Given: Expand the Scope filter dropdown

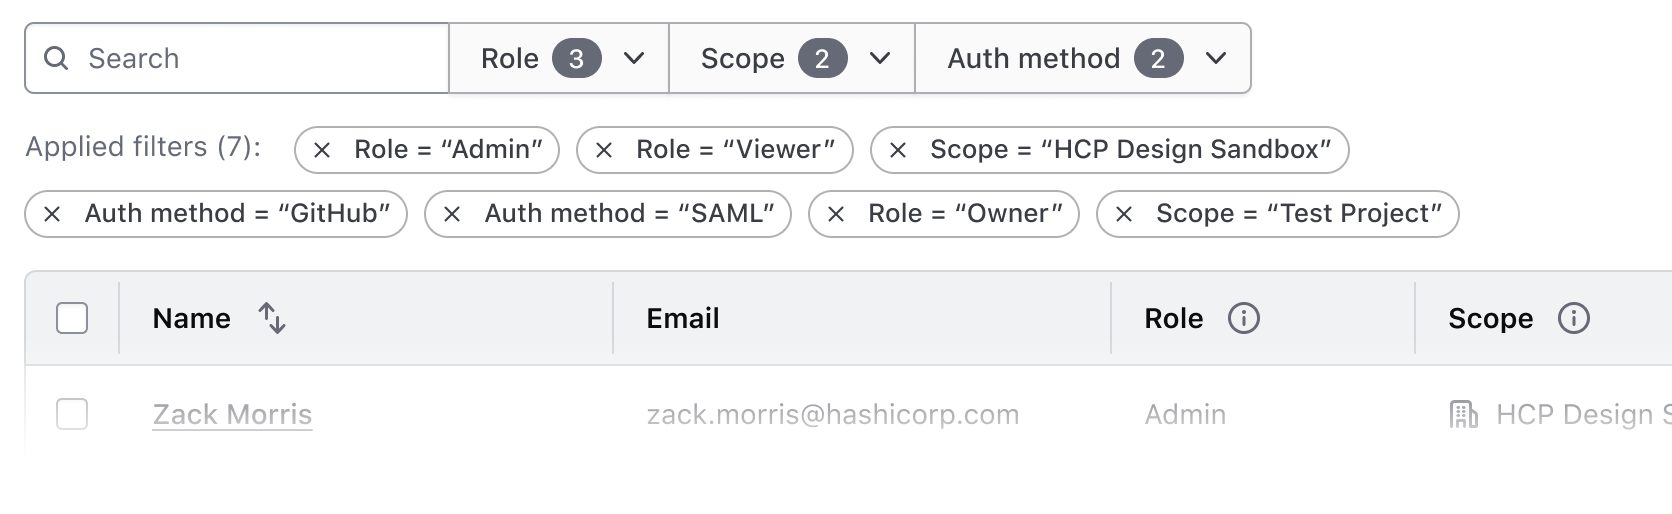Looking at the screenshot, I should (x=792, y=59).
